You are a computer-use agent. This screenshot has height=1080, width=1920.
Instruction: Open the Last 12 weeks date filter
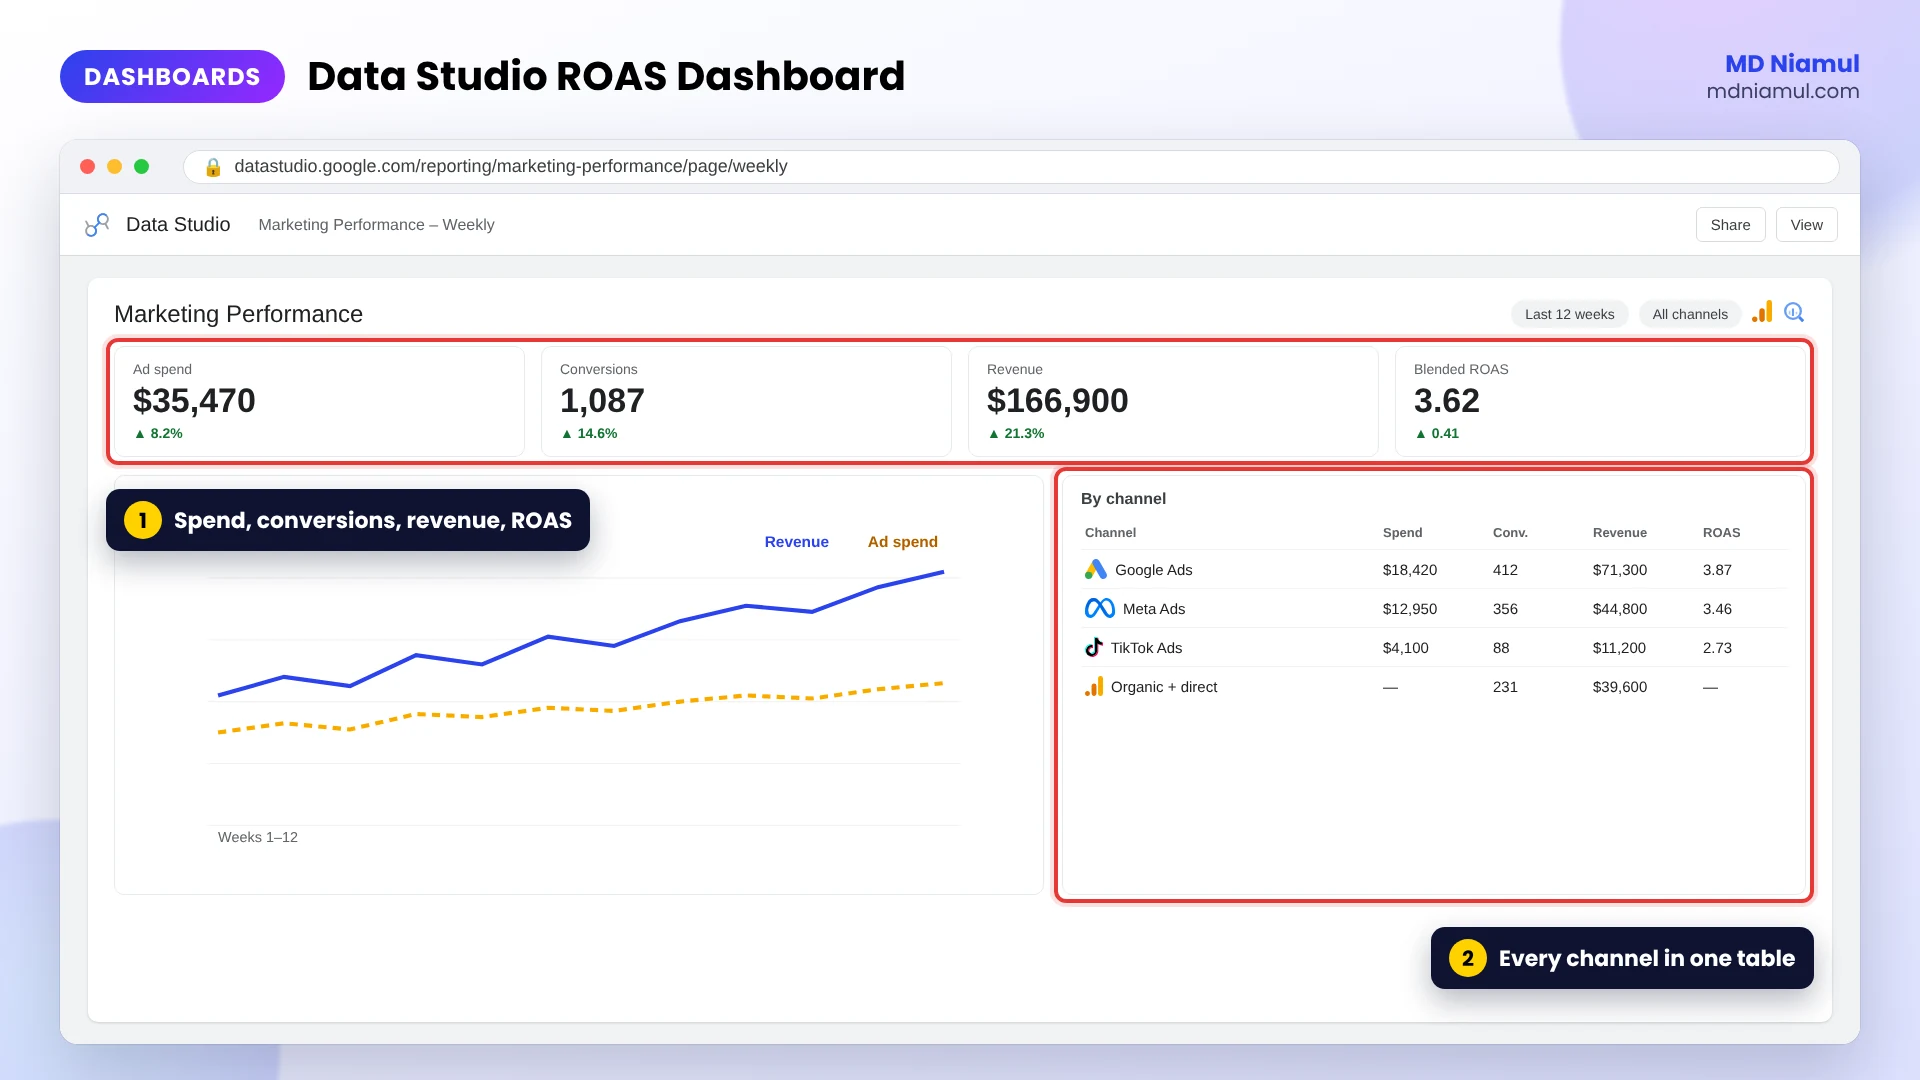[1569, 314]
